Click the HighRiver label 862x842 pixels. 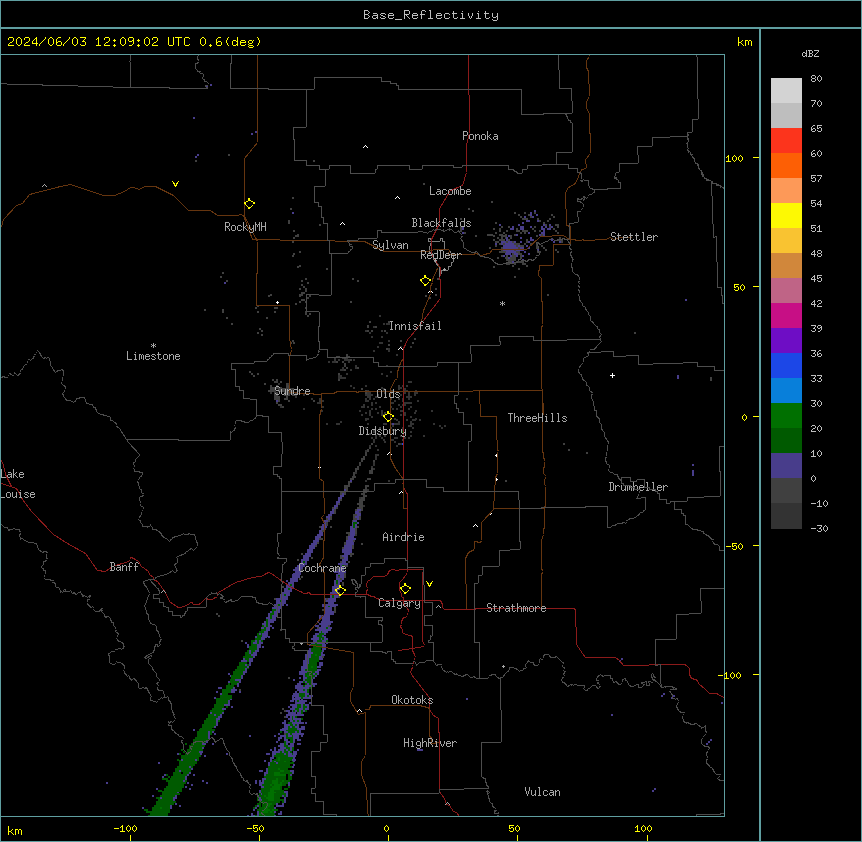(430, 743)
